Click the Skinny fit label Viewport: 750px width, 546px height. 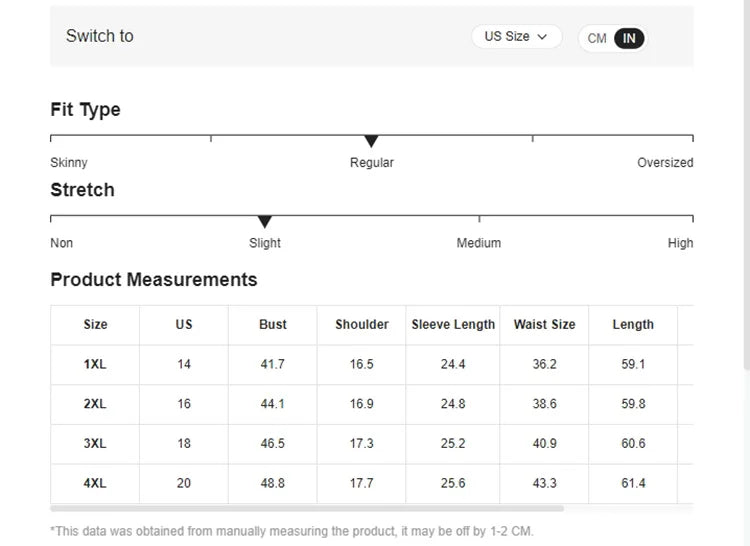(x=69, y=163)
